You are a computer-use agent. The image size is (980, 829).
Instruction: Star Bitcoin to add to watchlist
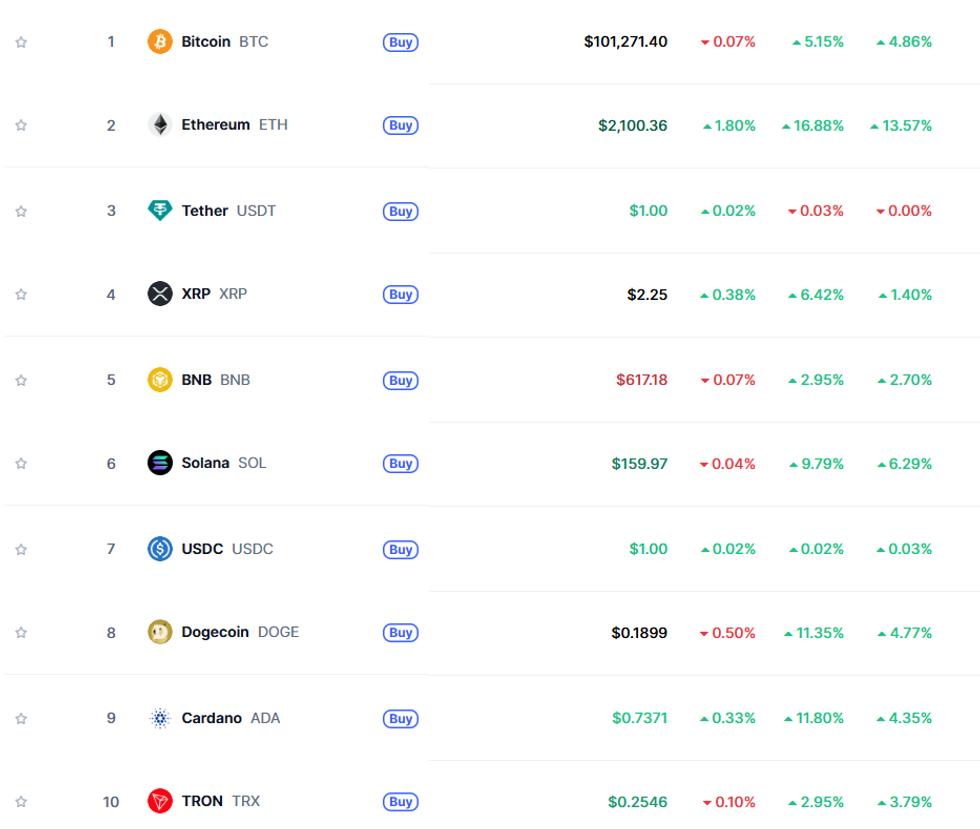pyautogui.click(x=21, y=42)
